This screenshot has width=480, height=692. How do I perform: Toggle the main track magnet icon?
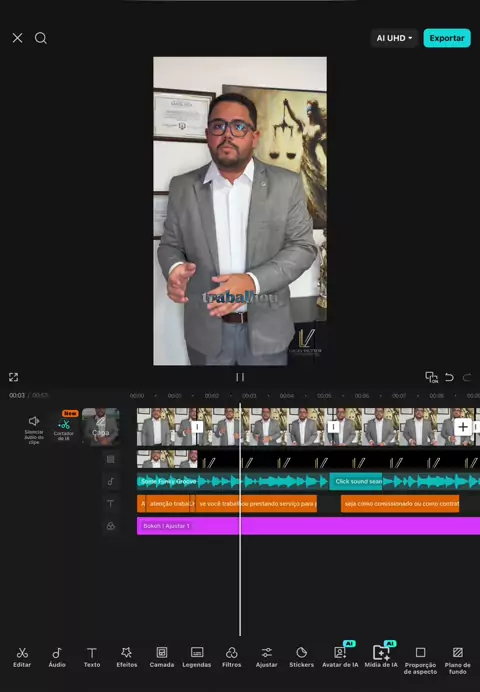tap(431, 377)
